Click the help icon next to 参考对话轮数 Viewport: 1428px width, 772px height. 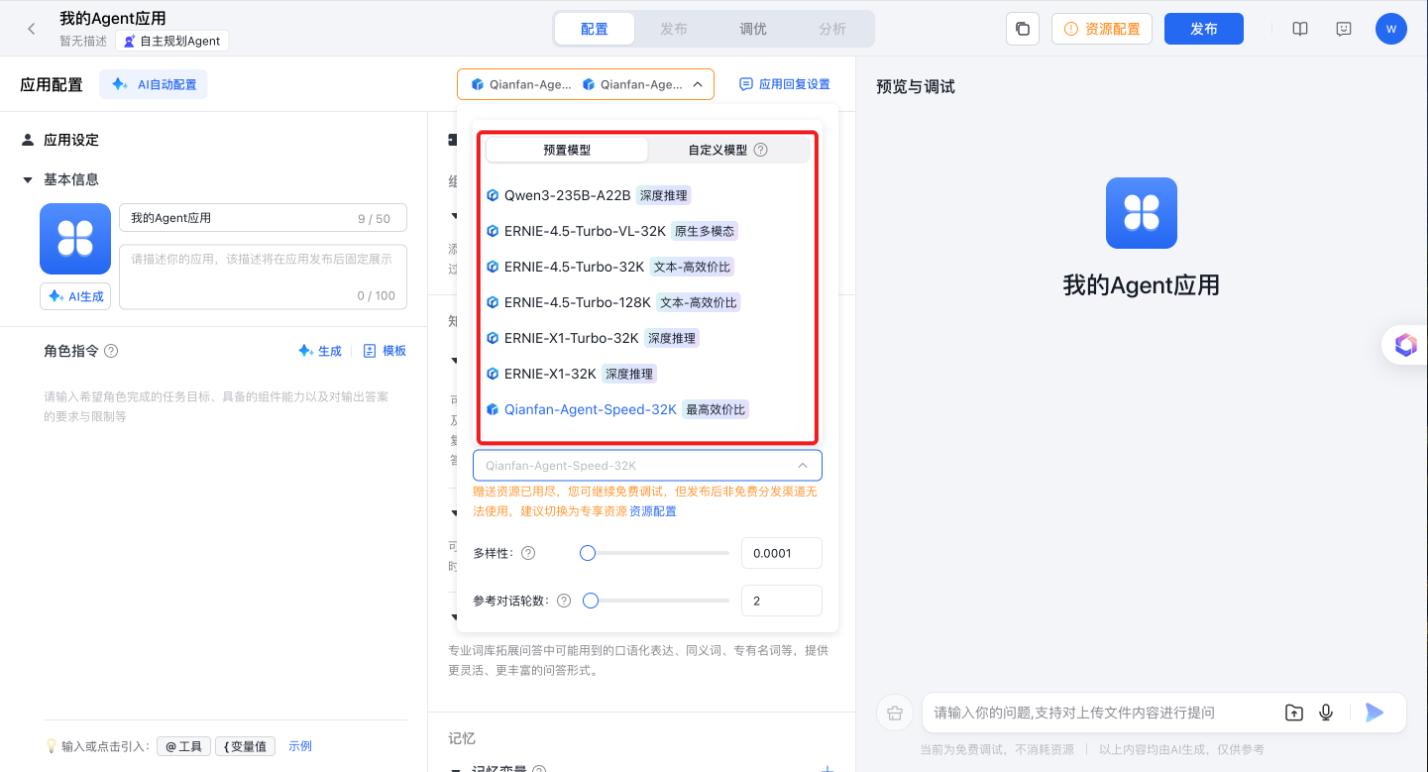pos(564,601)
